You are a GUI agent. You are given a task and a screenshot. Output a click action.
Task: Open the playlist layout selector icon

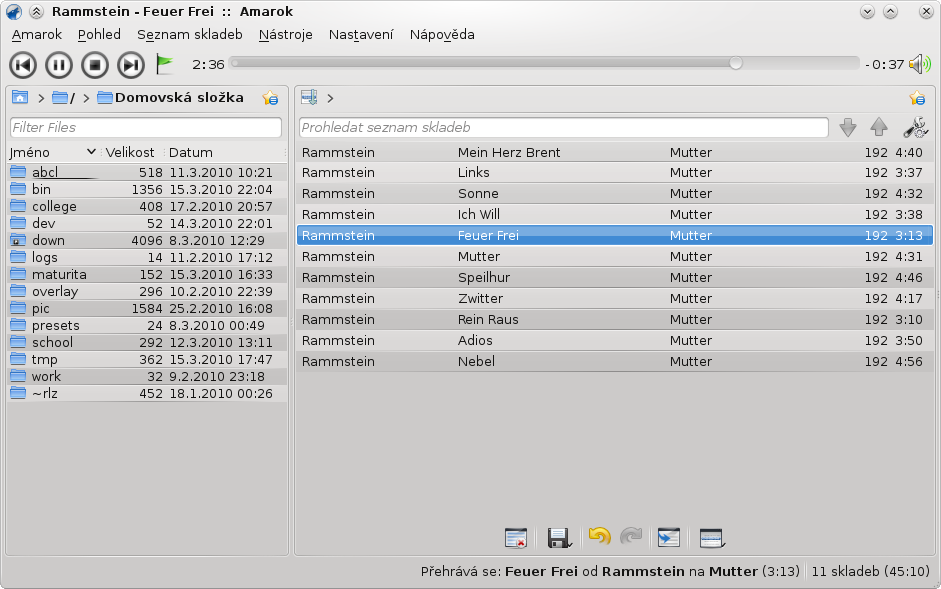pyautogui.click(x=712, y=537)
